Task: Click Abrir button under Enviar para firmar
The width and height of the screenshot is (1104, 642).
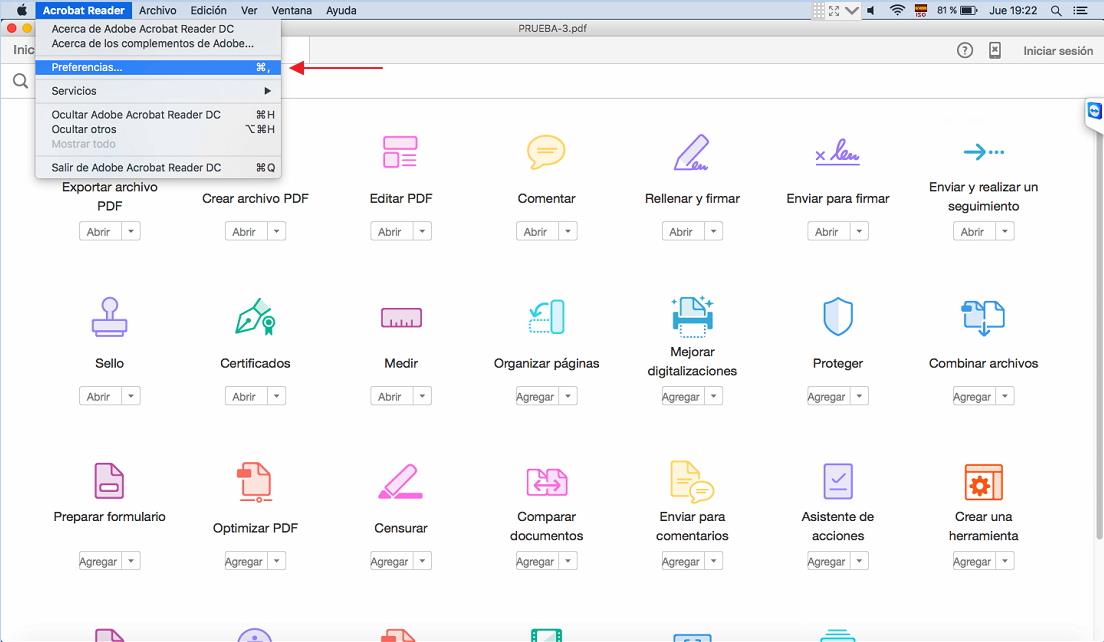Action: 826,231
